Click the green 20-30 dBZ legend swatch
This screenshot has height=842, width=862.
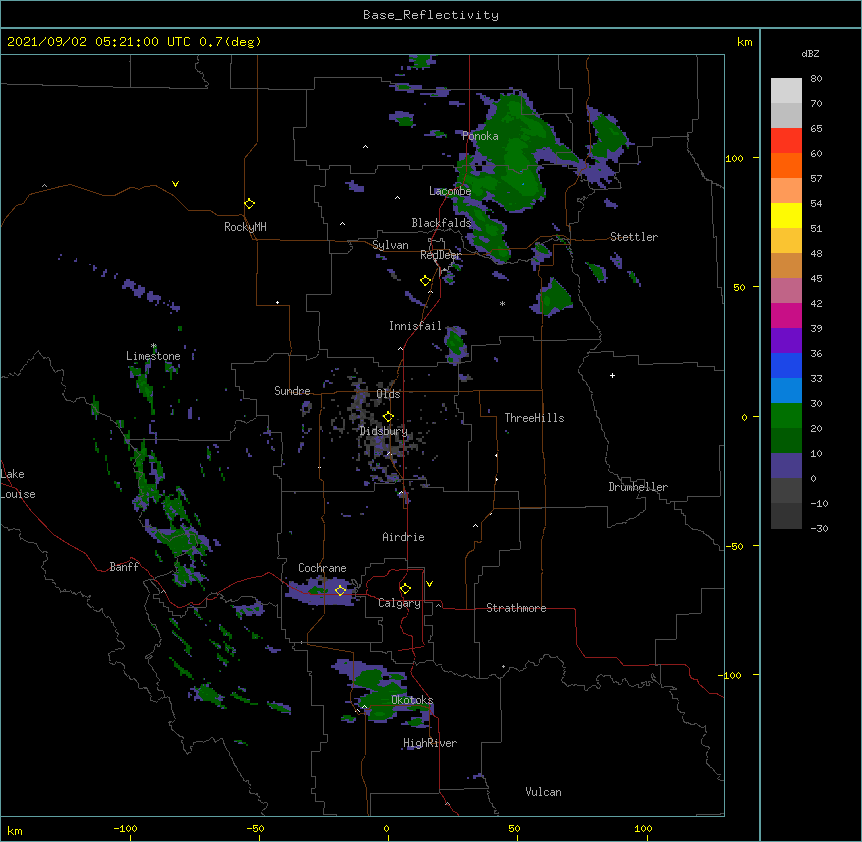point(786,416)
